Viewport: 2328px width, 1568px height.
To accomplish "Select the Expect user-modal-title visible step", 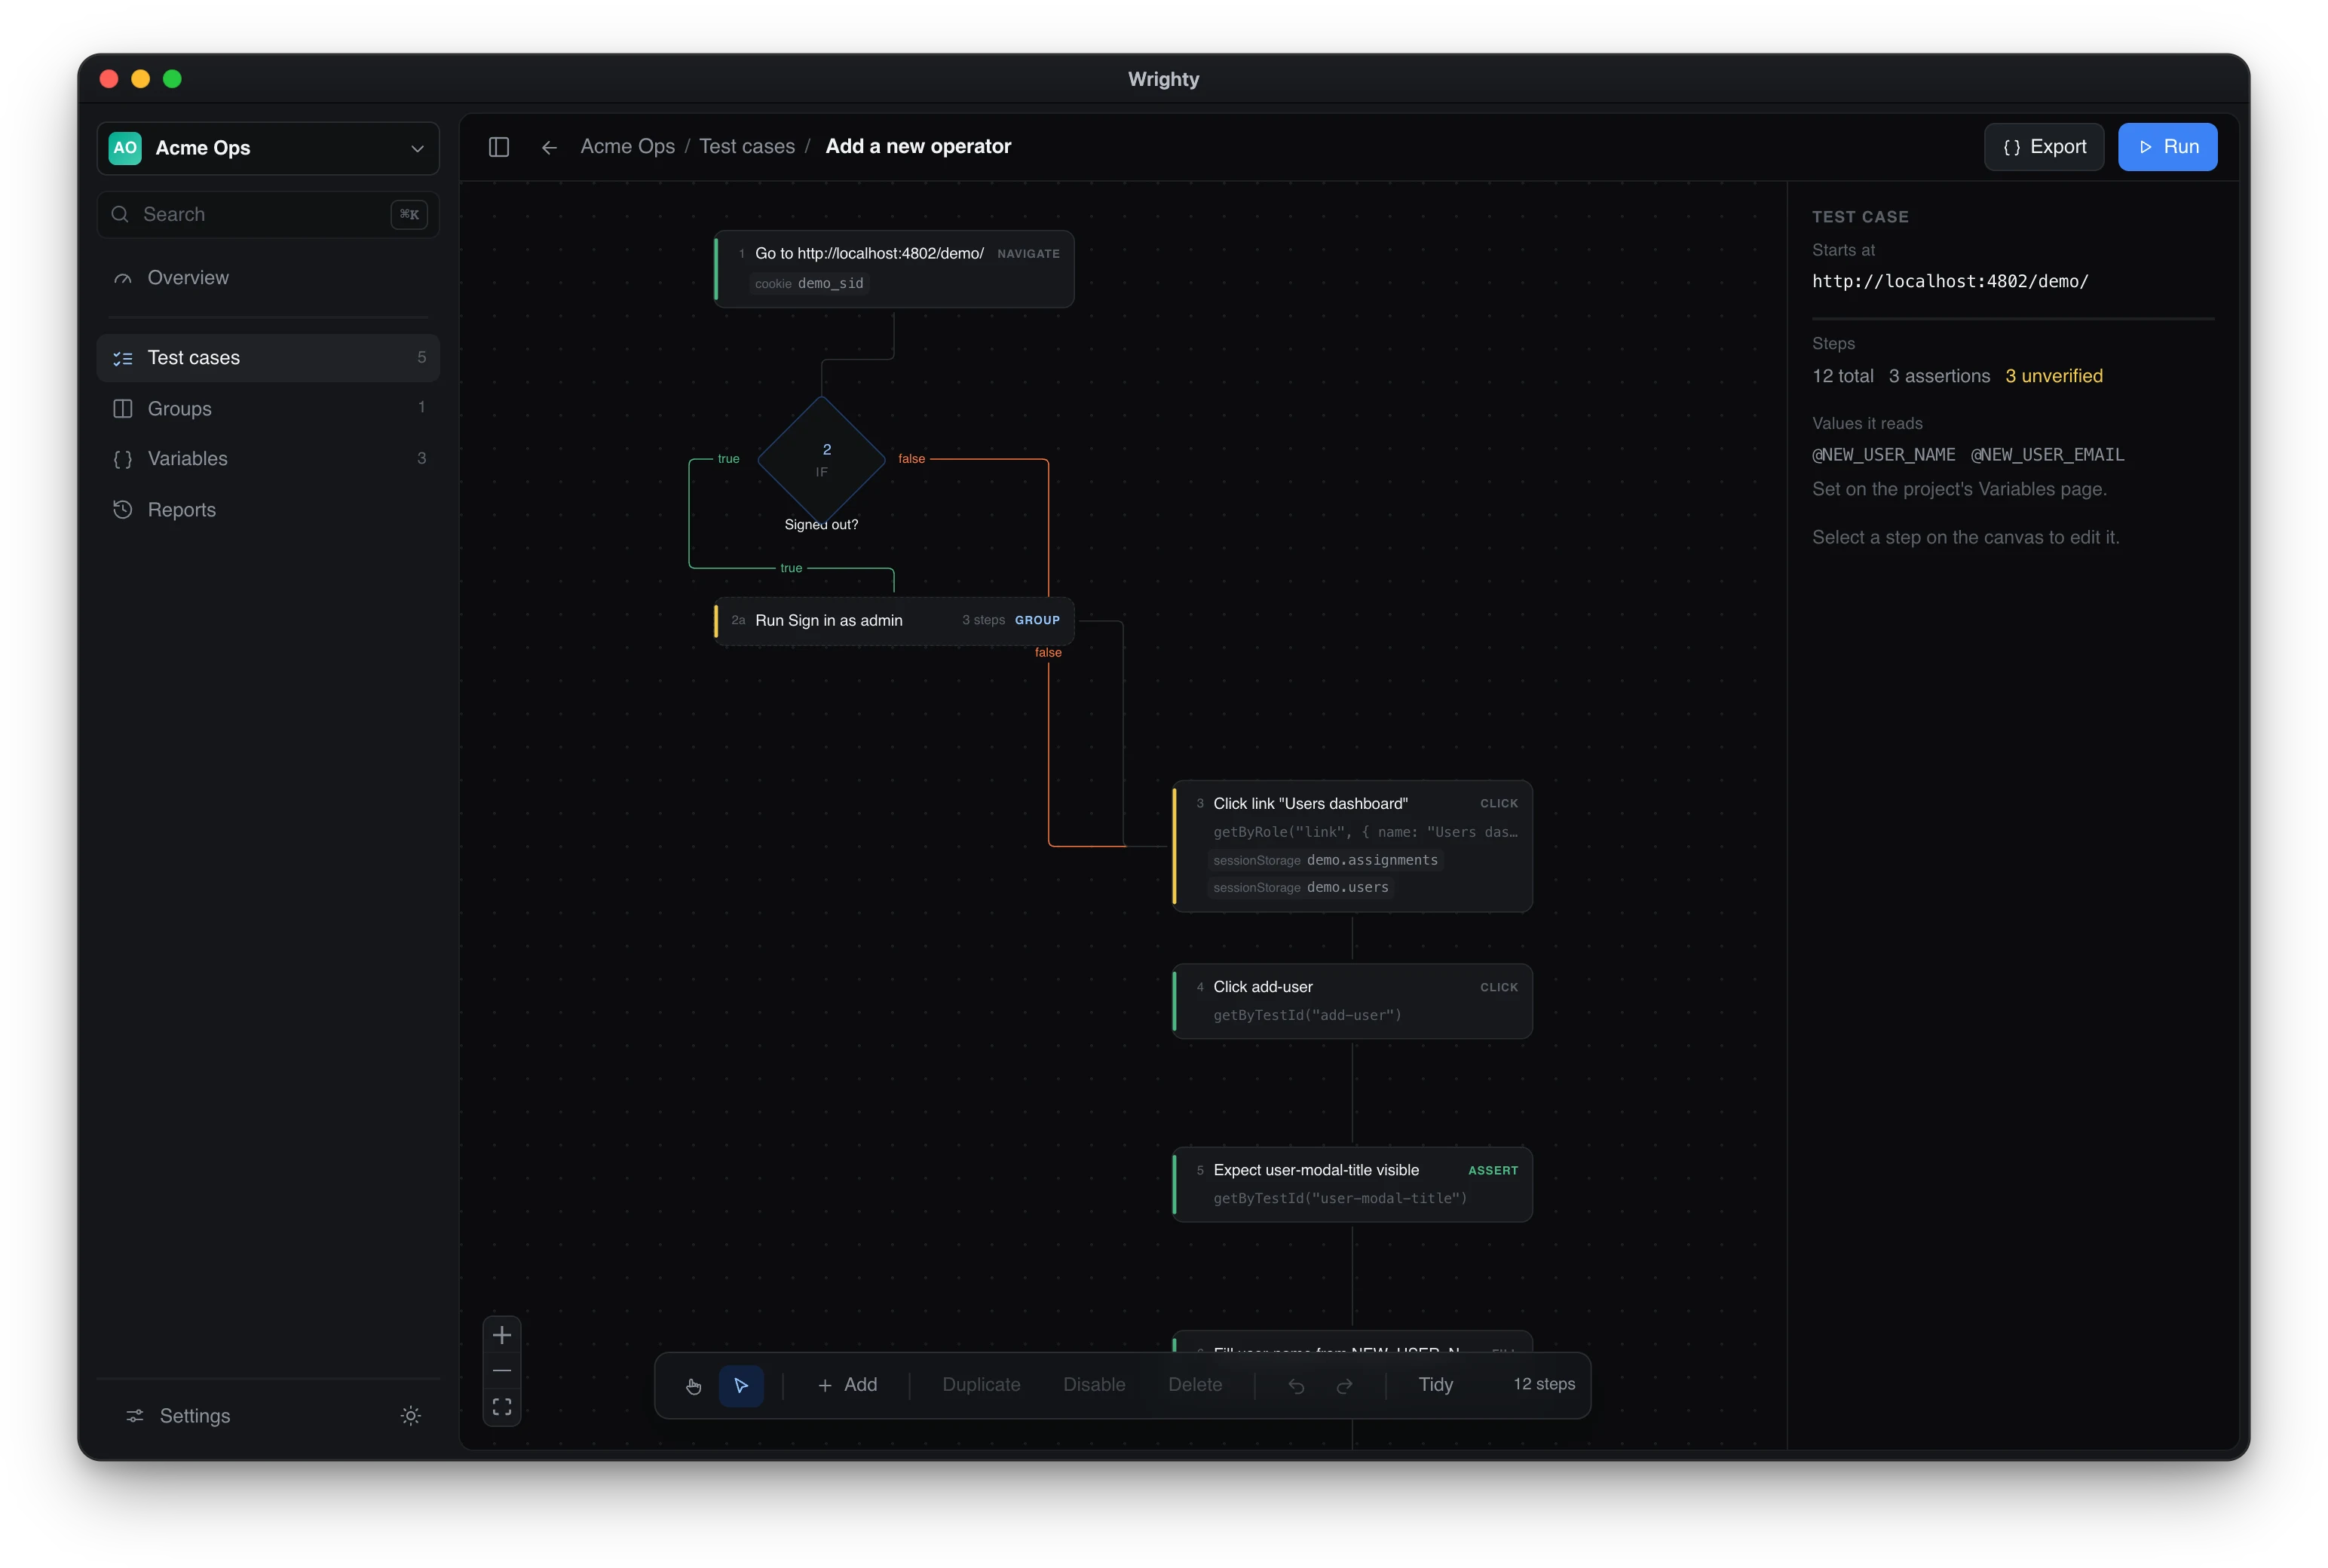I will 1352,1184.
